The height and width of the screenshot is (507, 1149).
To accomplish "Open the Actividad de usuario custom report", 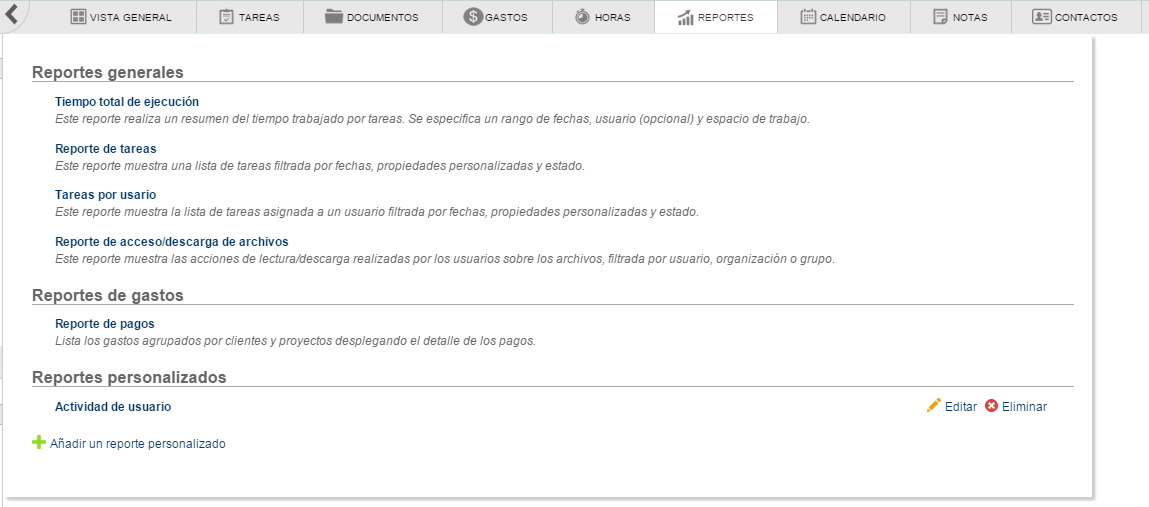I will click(x=113, y=407).
